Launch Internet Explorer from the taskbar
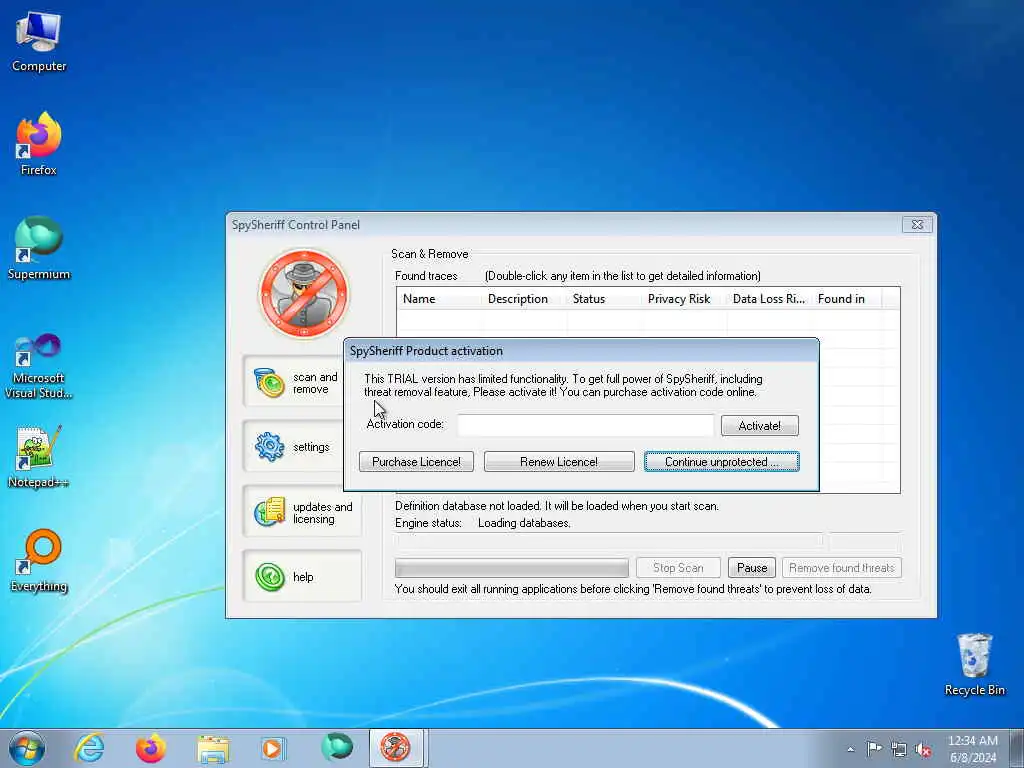 [x=89, y=748]
